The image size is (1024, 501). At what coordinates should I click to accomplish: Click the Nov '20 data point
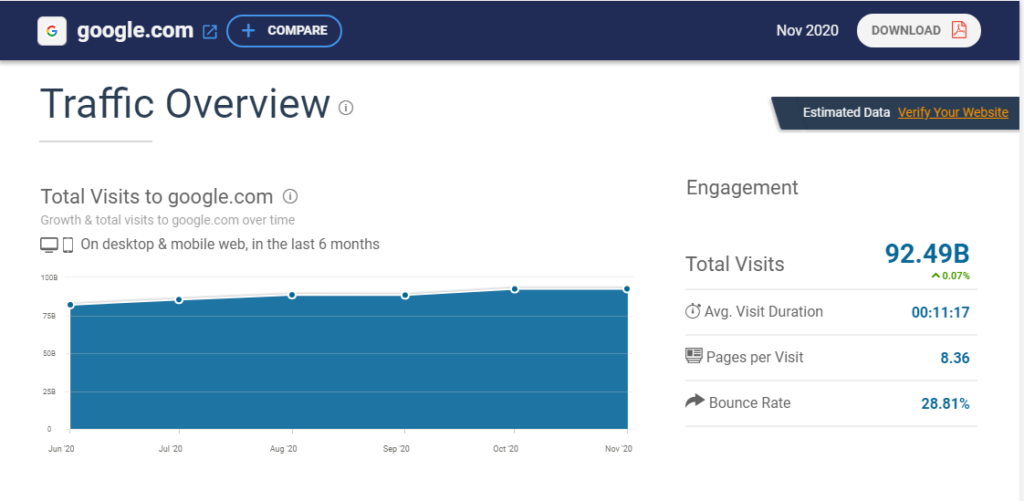point(627,289)
